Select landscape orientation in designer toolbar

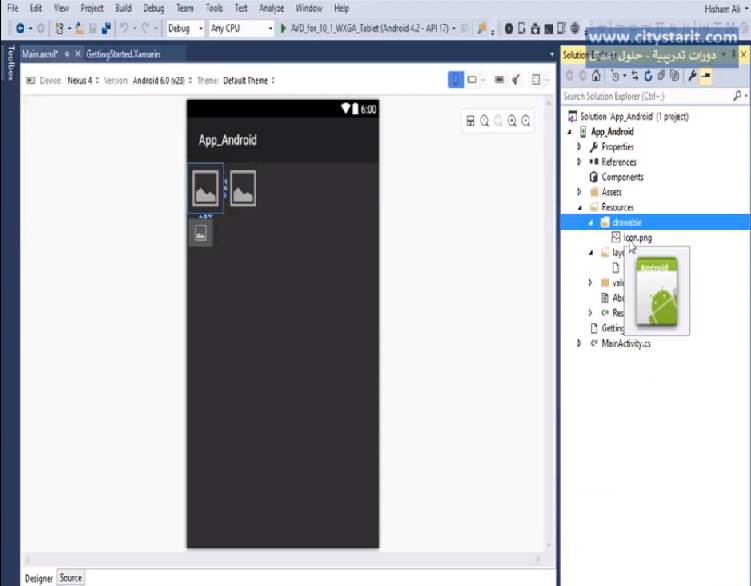472,80
